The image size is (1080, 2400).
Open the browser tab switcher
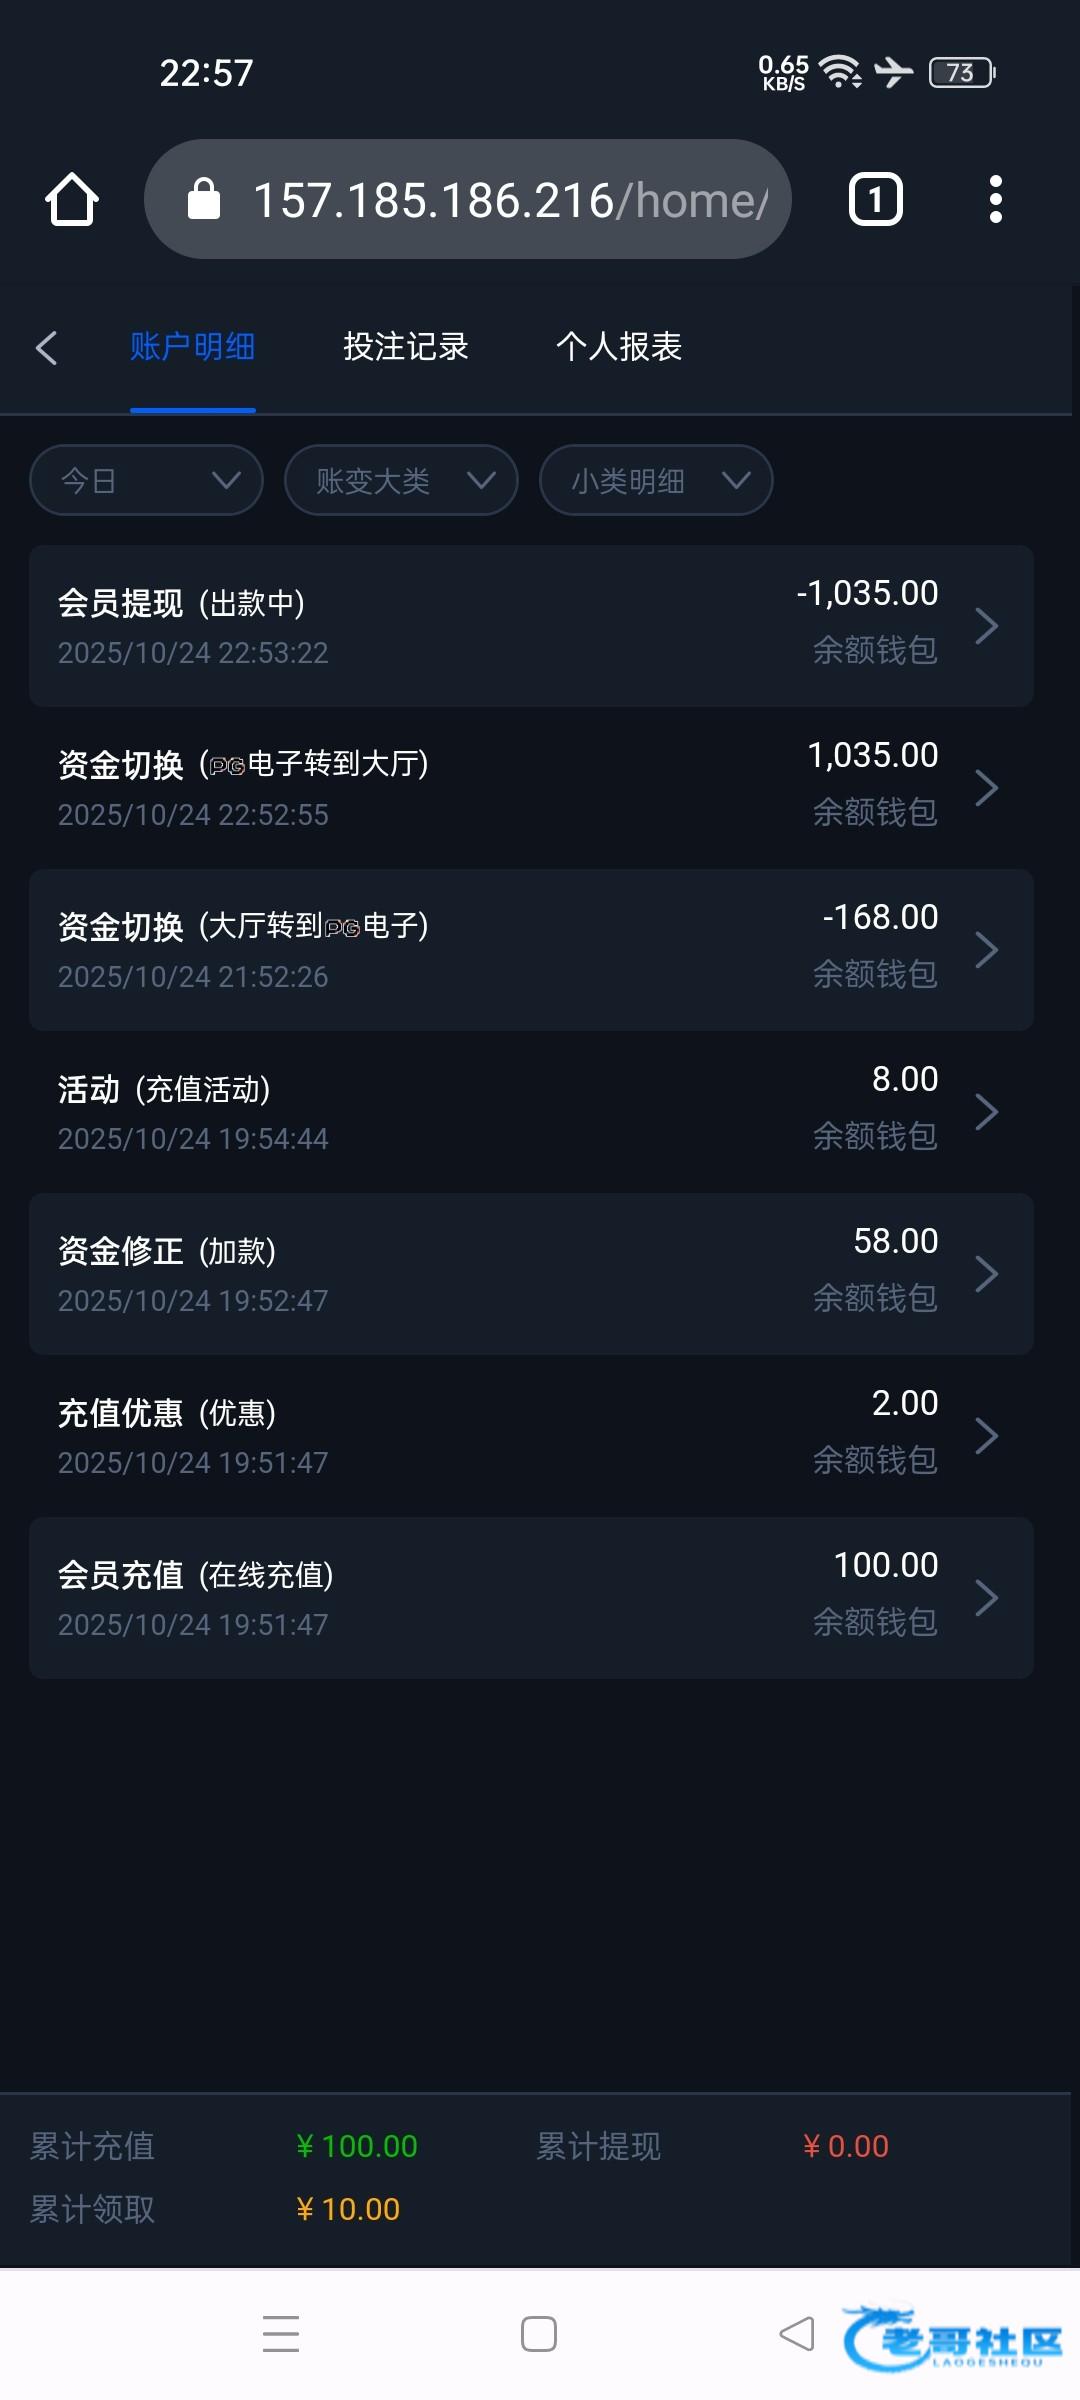(x=875, y=199)
